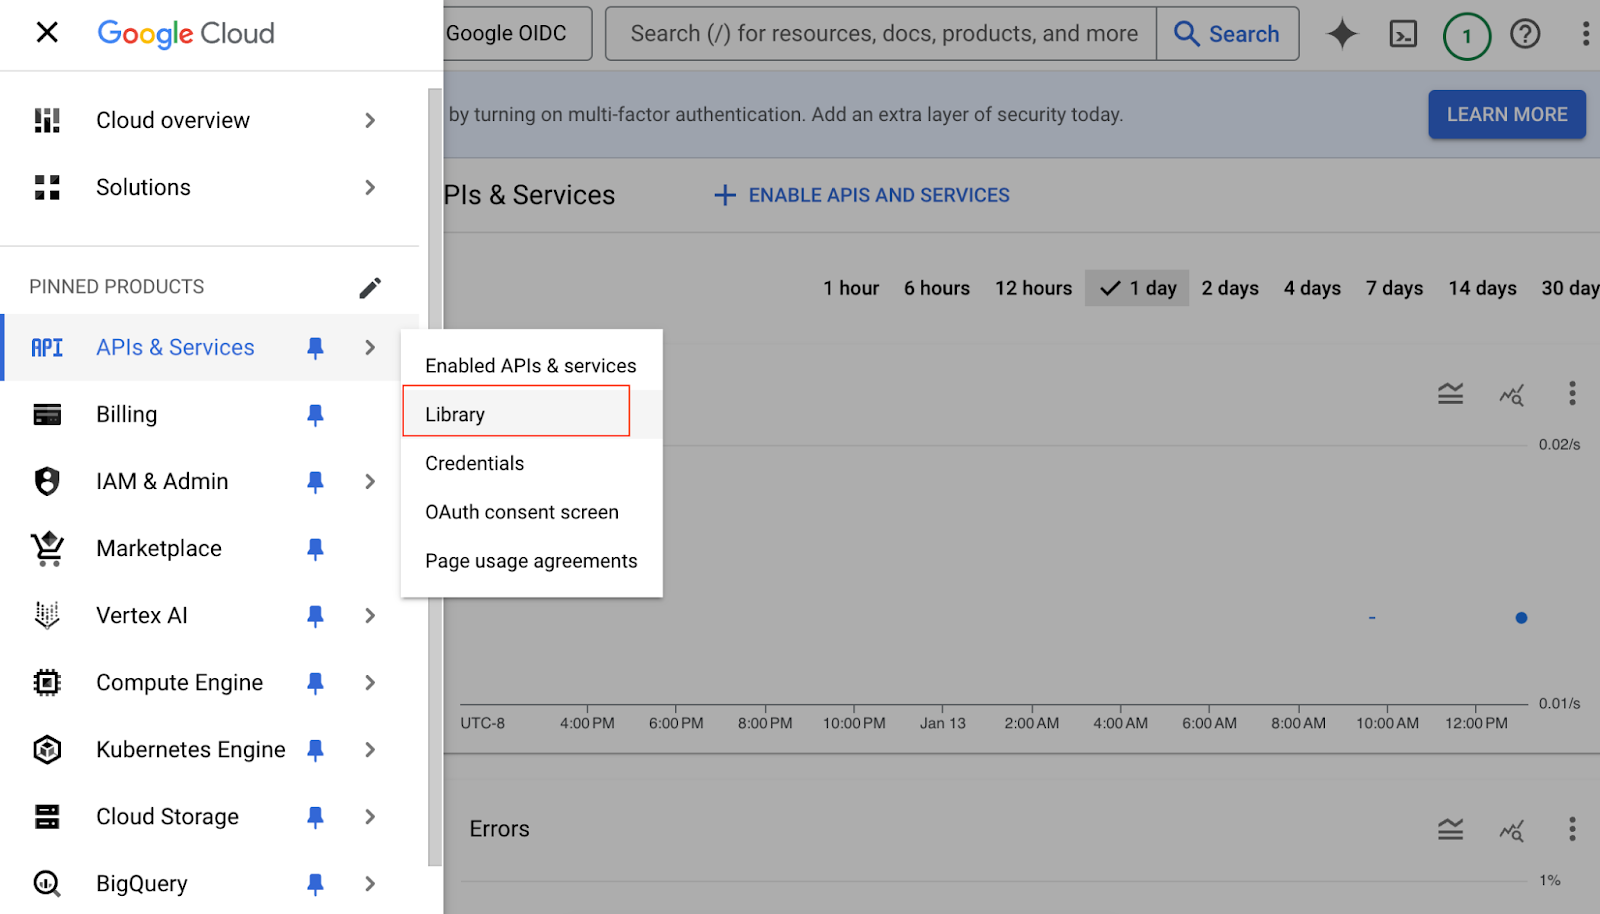The width and height of the screenshot is (1600, 914).
Task: Unpin Billing from pinned products
Action: tap(315, 415)
